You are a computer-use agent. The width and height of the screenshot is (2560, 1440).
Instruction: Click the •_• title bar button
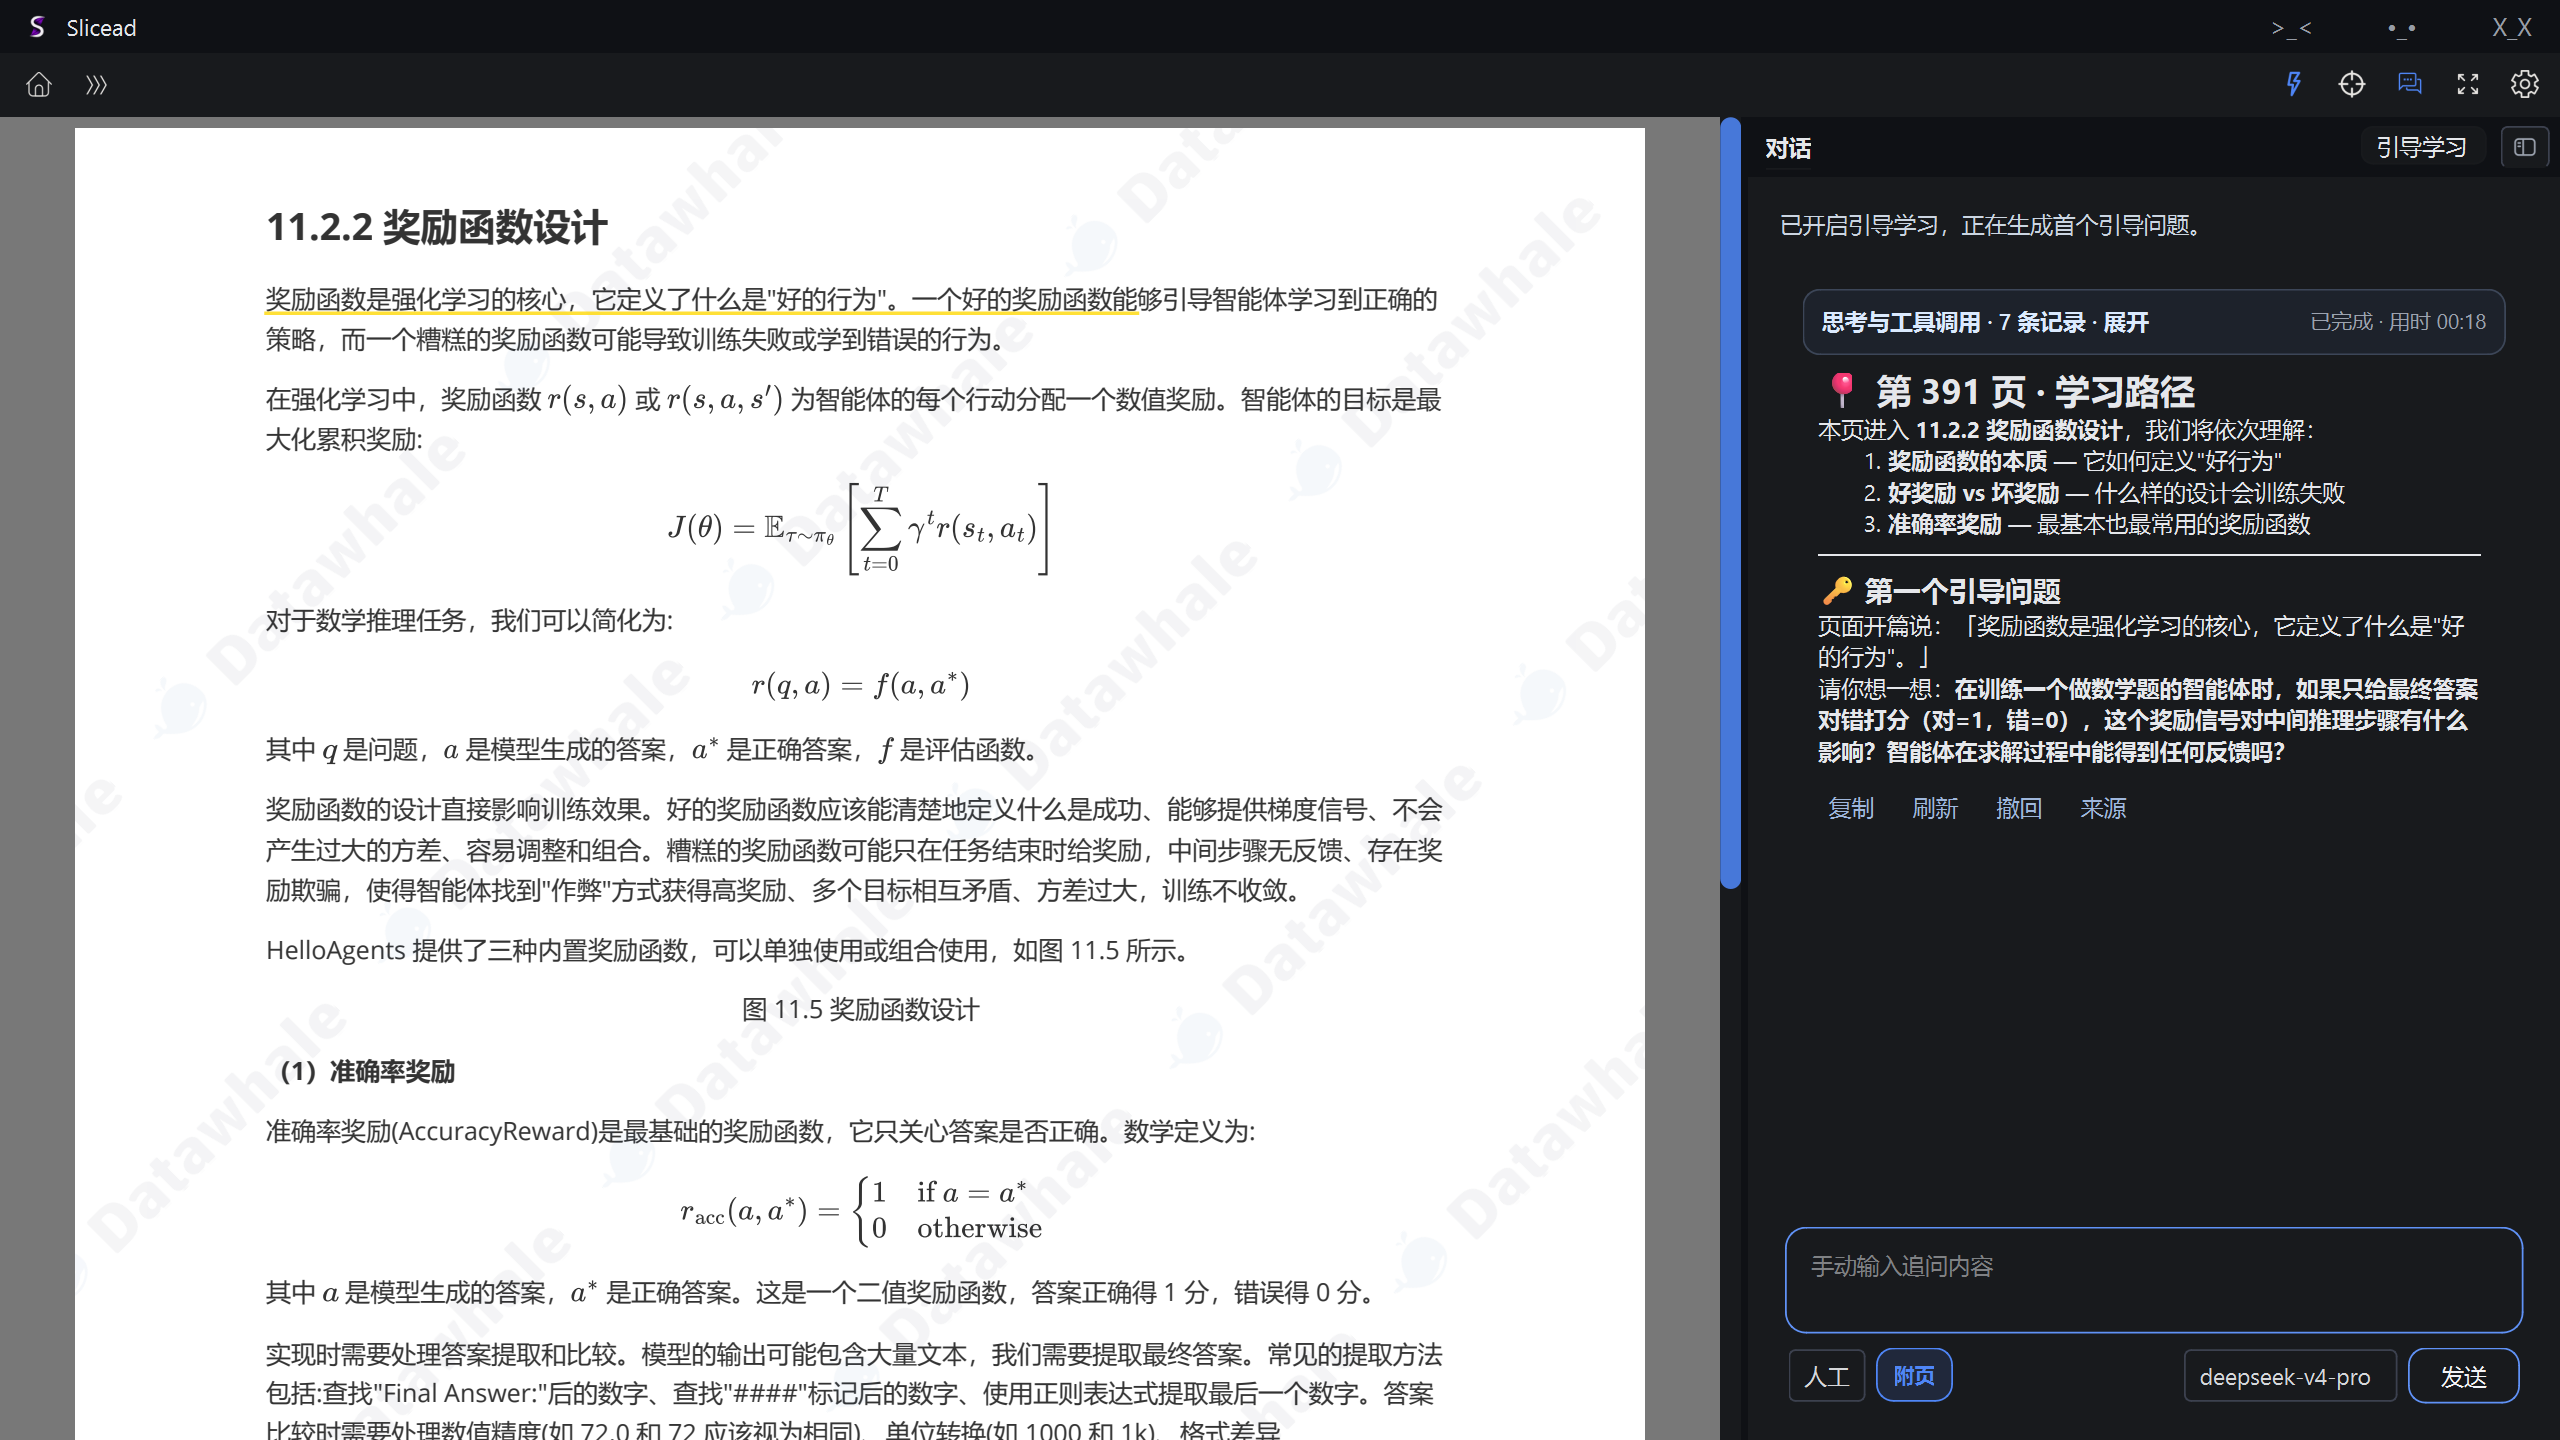point(2402,28)
